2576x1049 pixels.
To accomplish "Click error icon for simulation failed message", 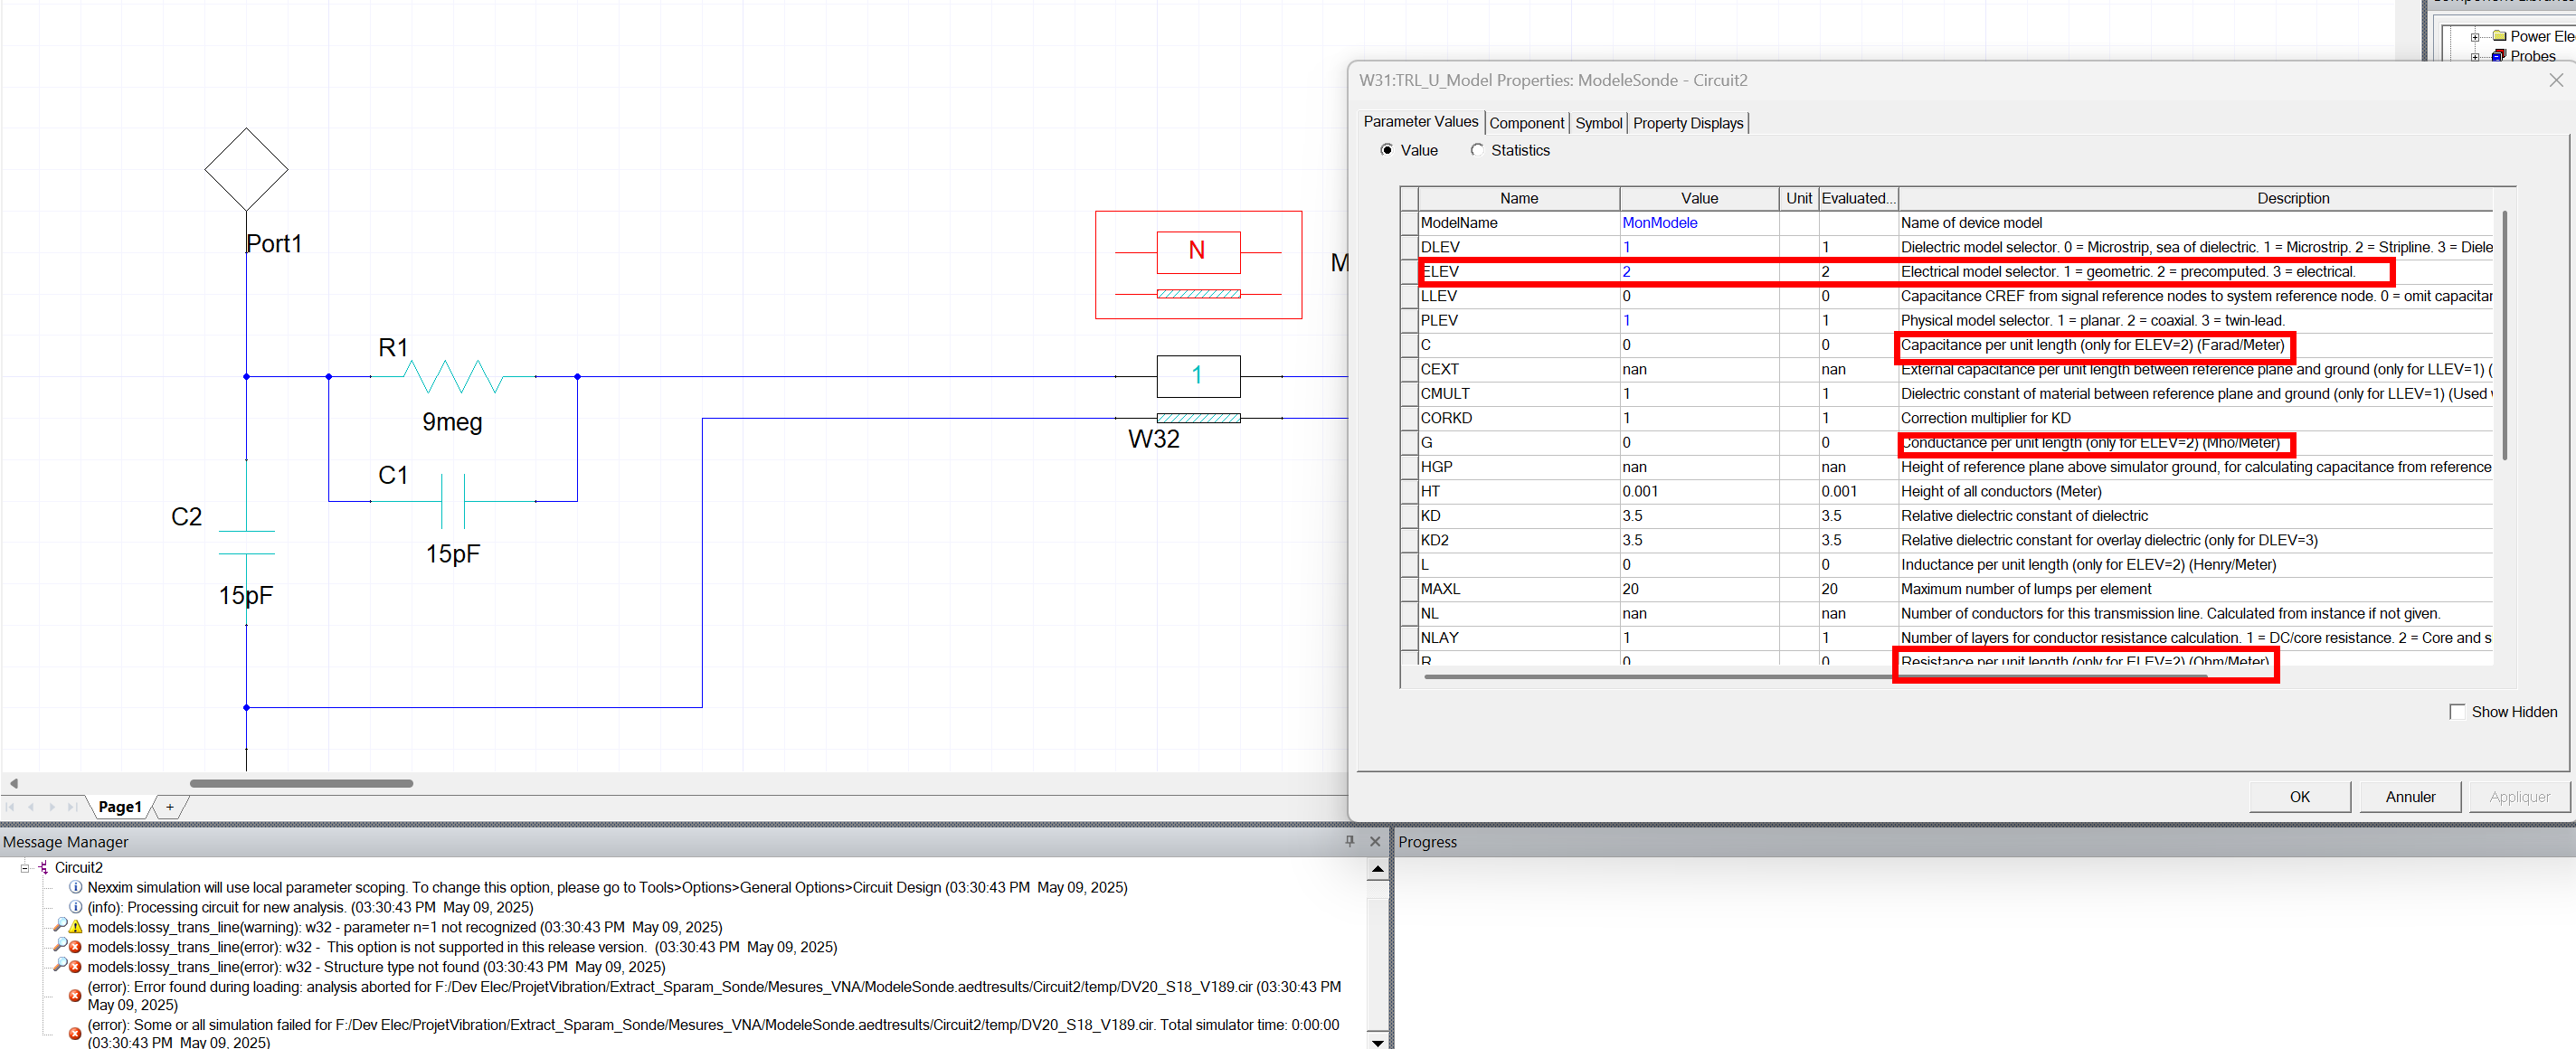I will [x=75, y=1034].
